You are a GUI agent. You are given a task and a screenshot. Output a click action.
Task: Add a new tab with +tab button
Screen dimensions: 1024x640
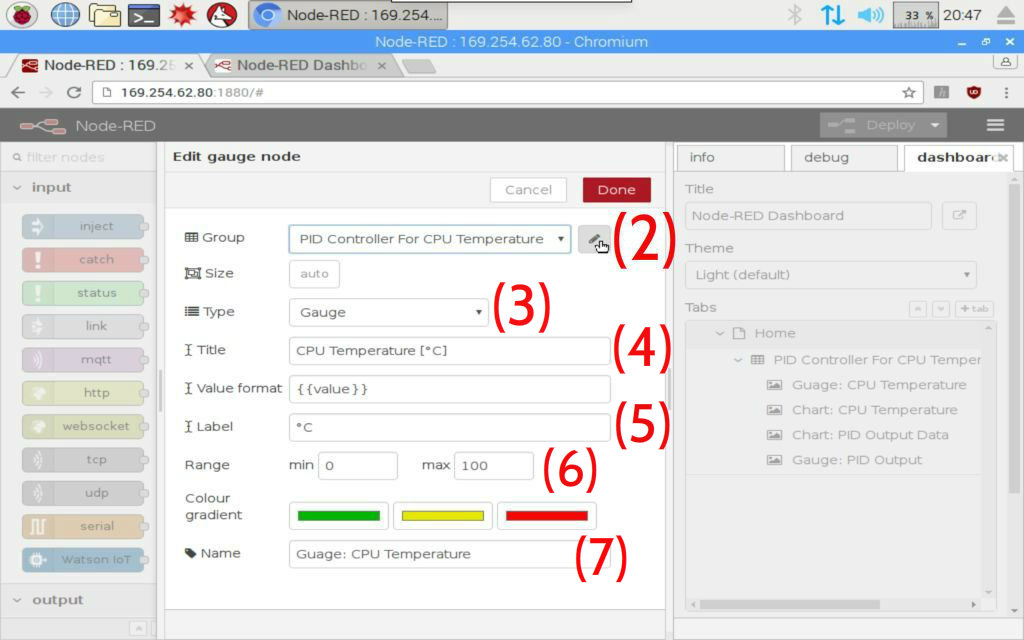click(974, 308)
